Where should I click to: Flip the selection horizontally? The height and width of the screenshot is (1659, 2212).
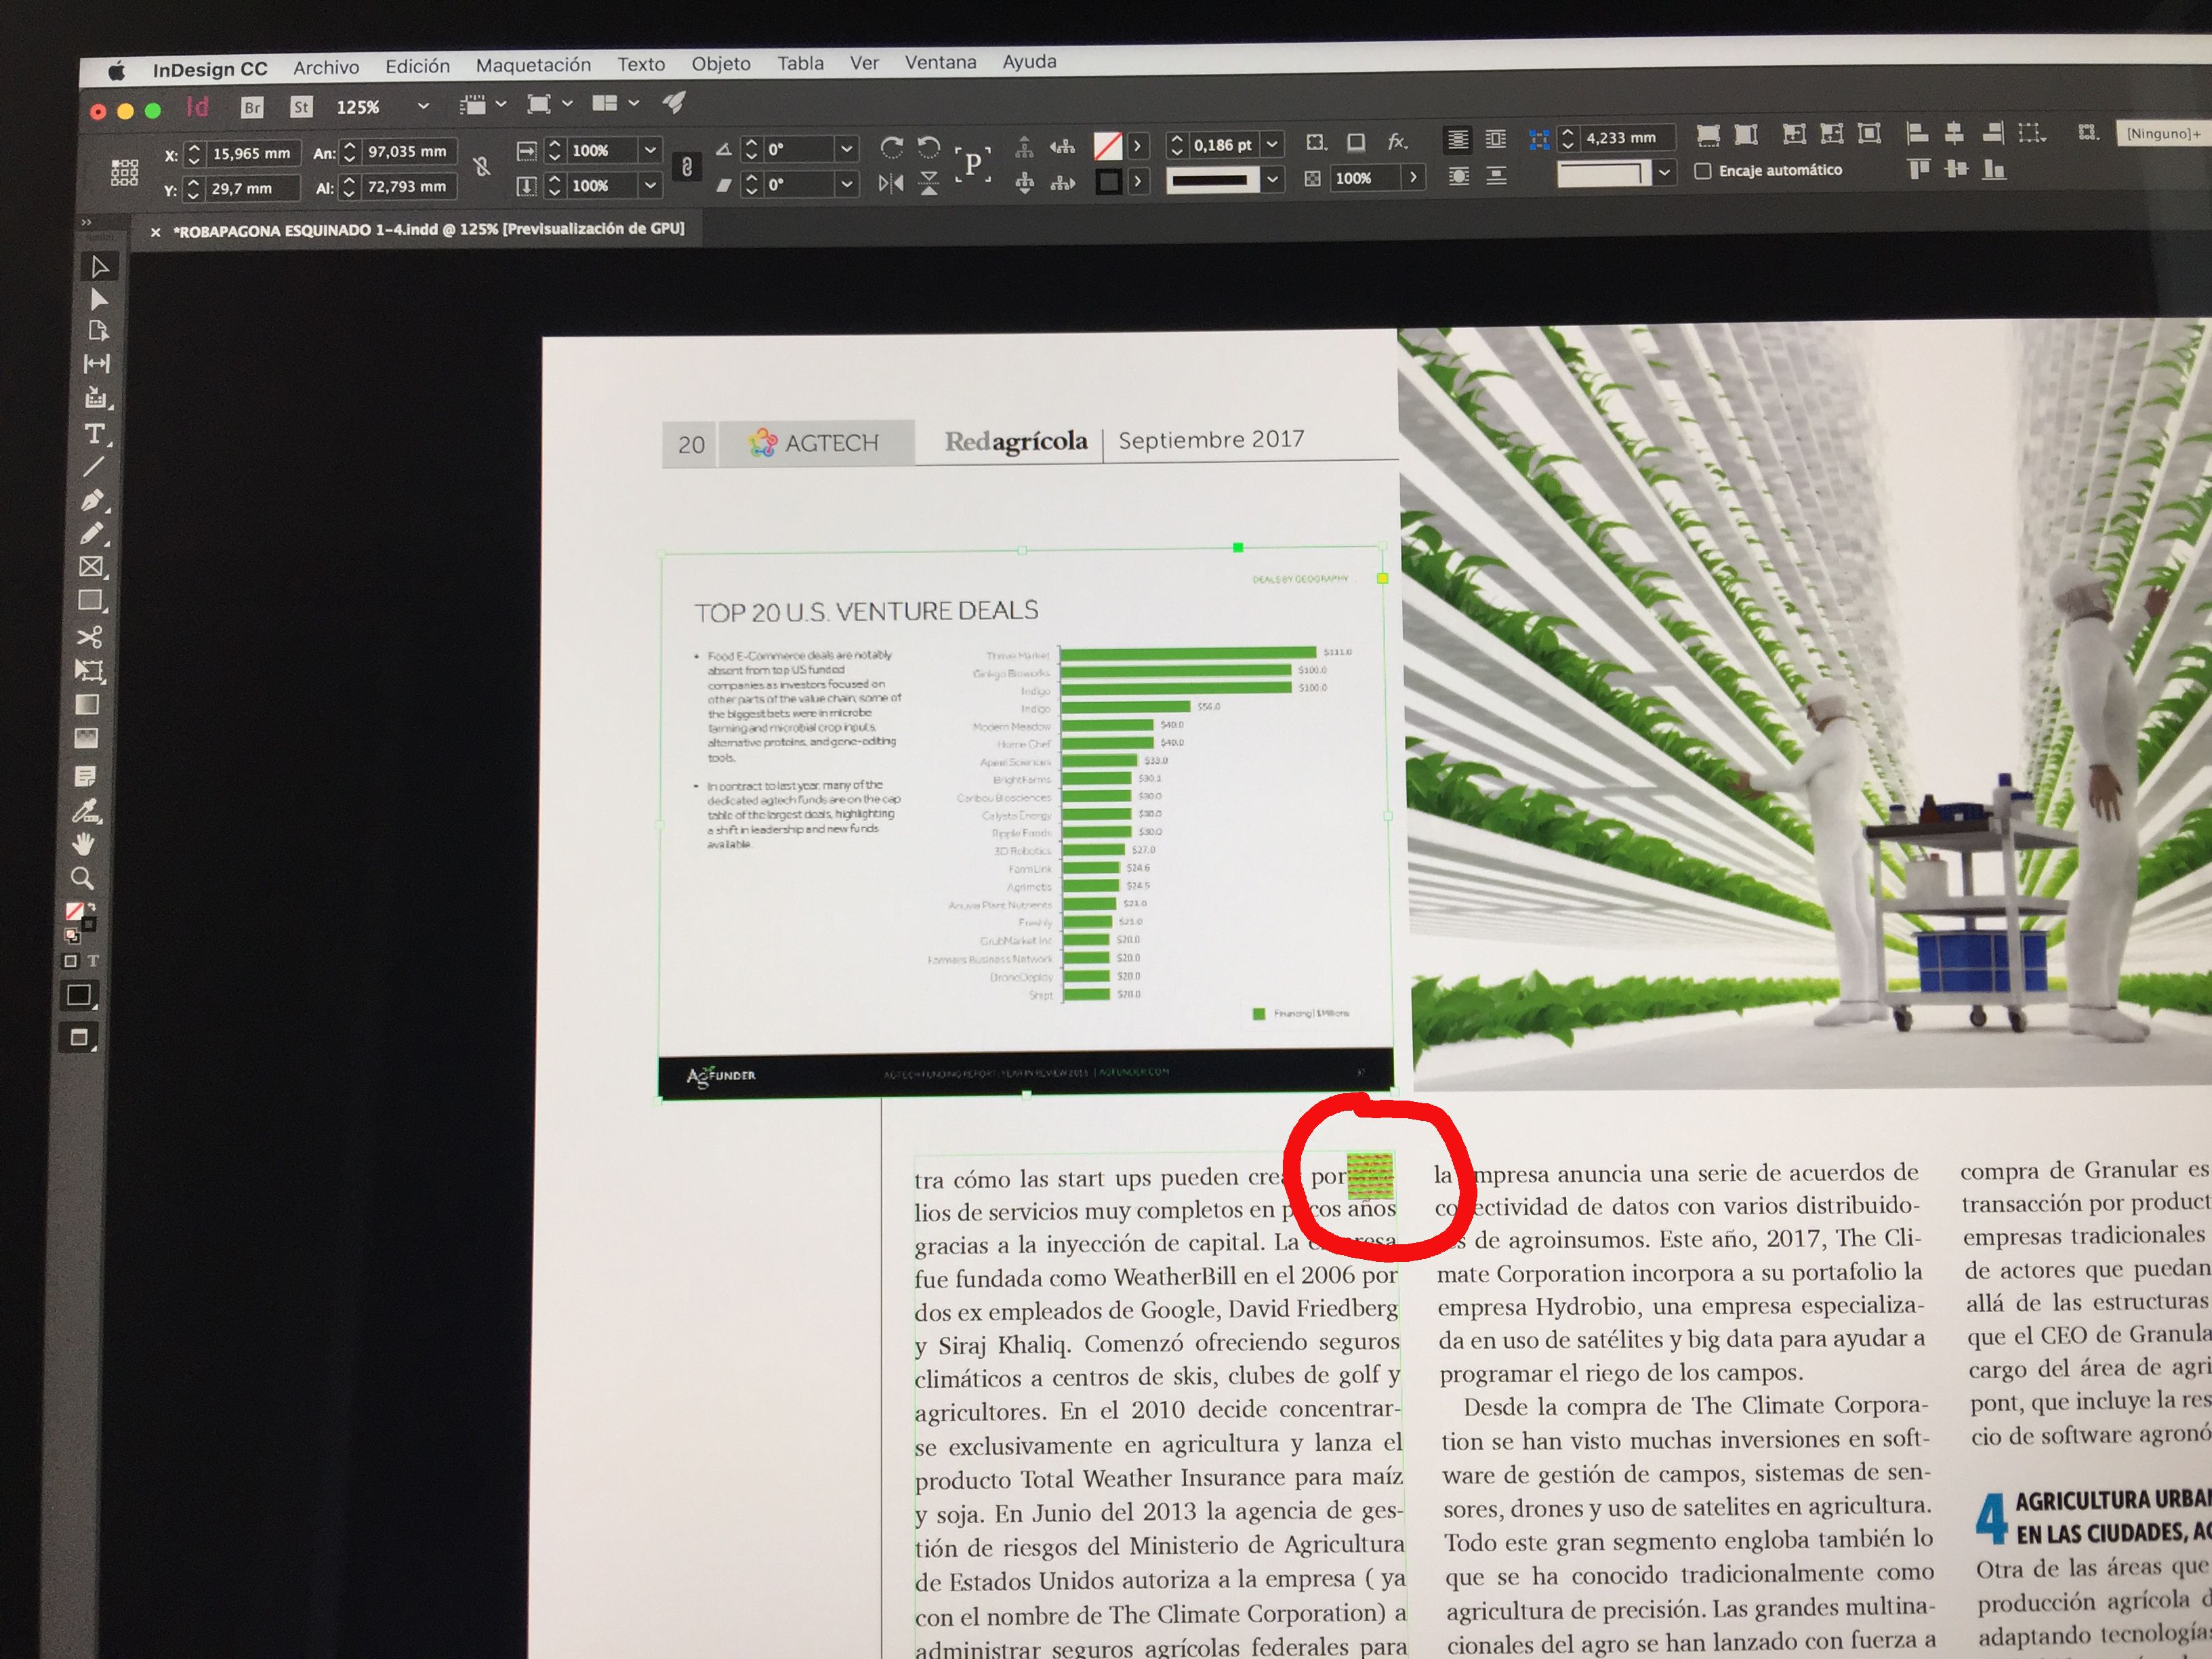point(891,184)
